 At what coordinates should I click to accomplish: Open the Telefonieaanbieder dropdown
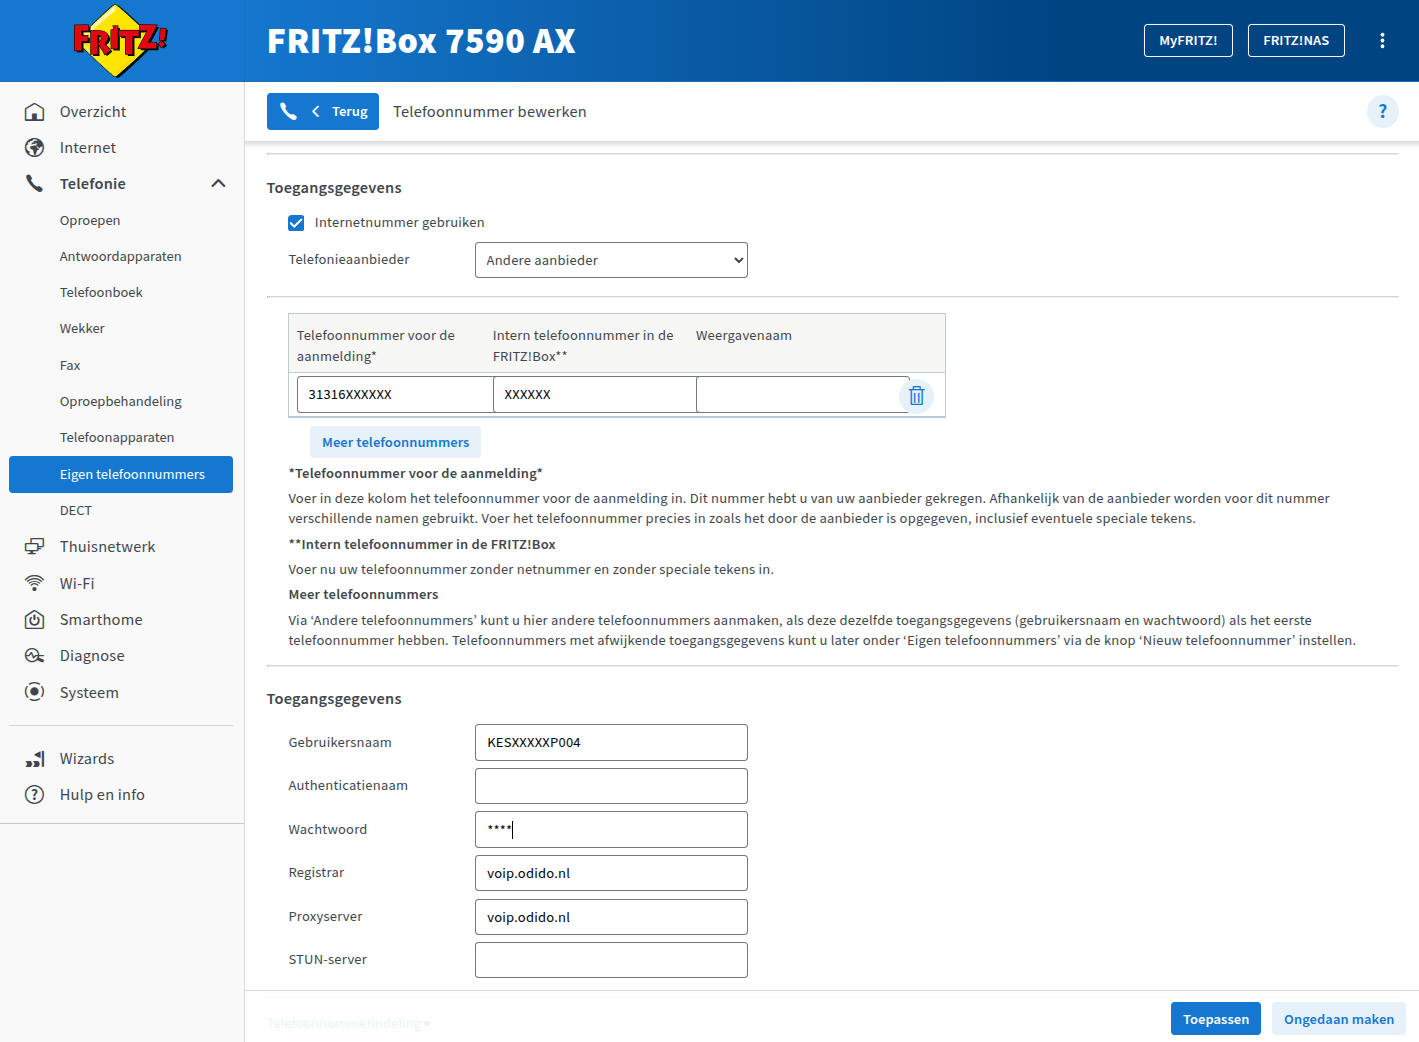[611, 260]
